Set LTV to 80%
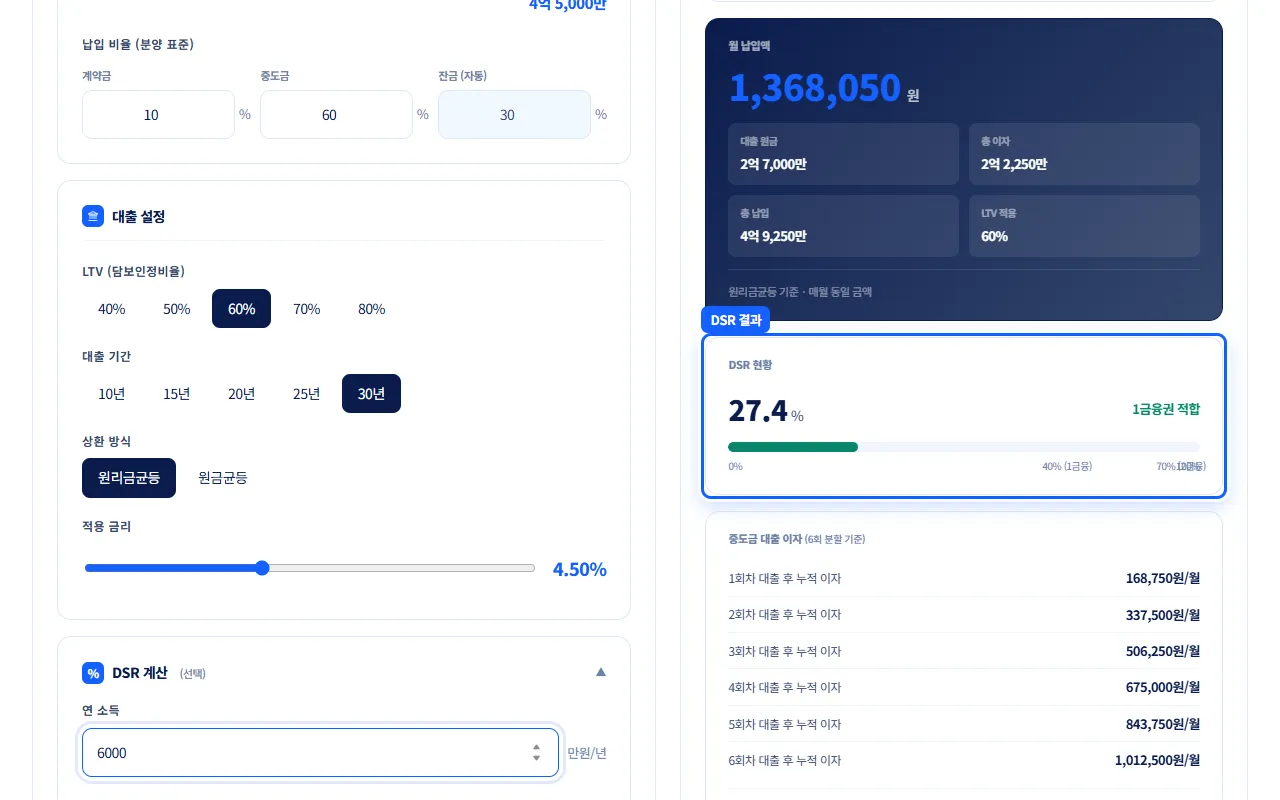The width and height of the screenshot is (1280, 800). pyautogui.click(x=372, y=309)
